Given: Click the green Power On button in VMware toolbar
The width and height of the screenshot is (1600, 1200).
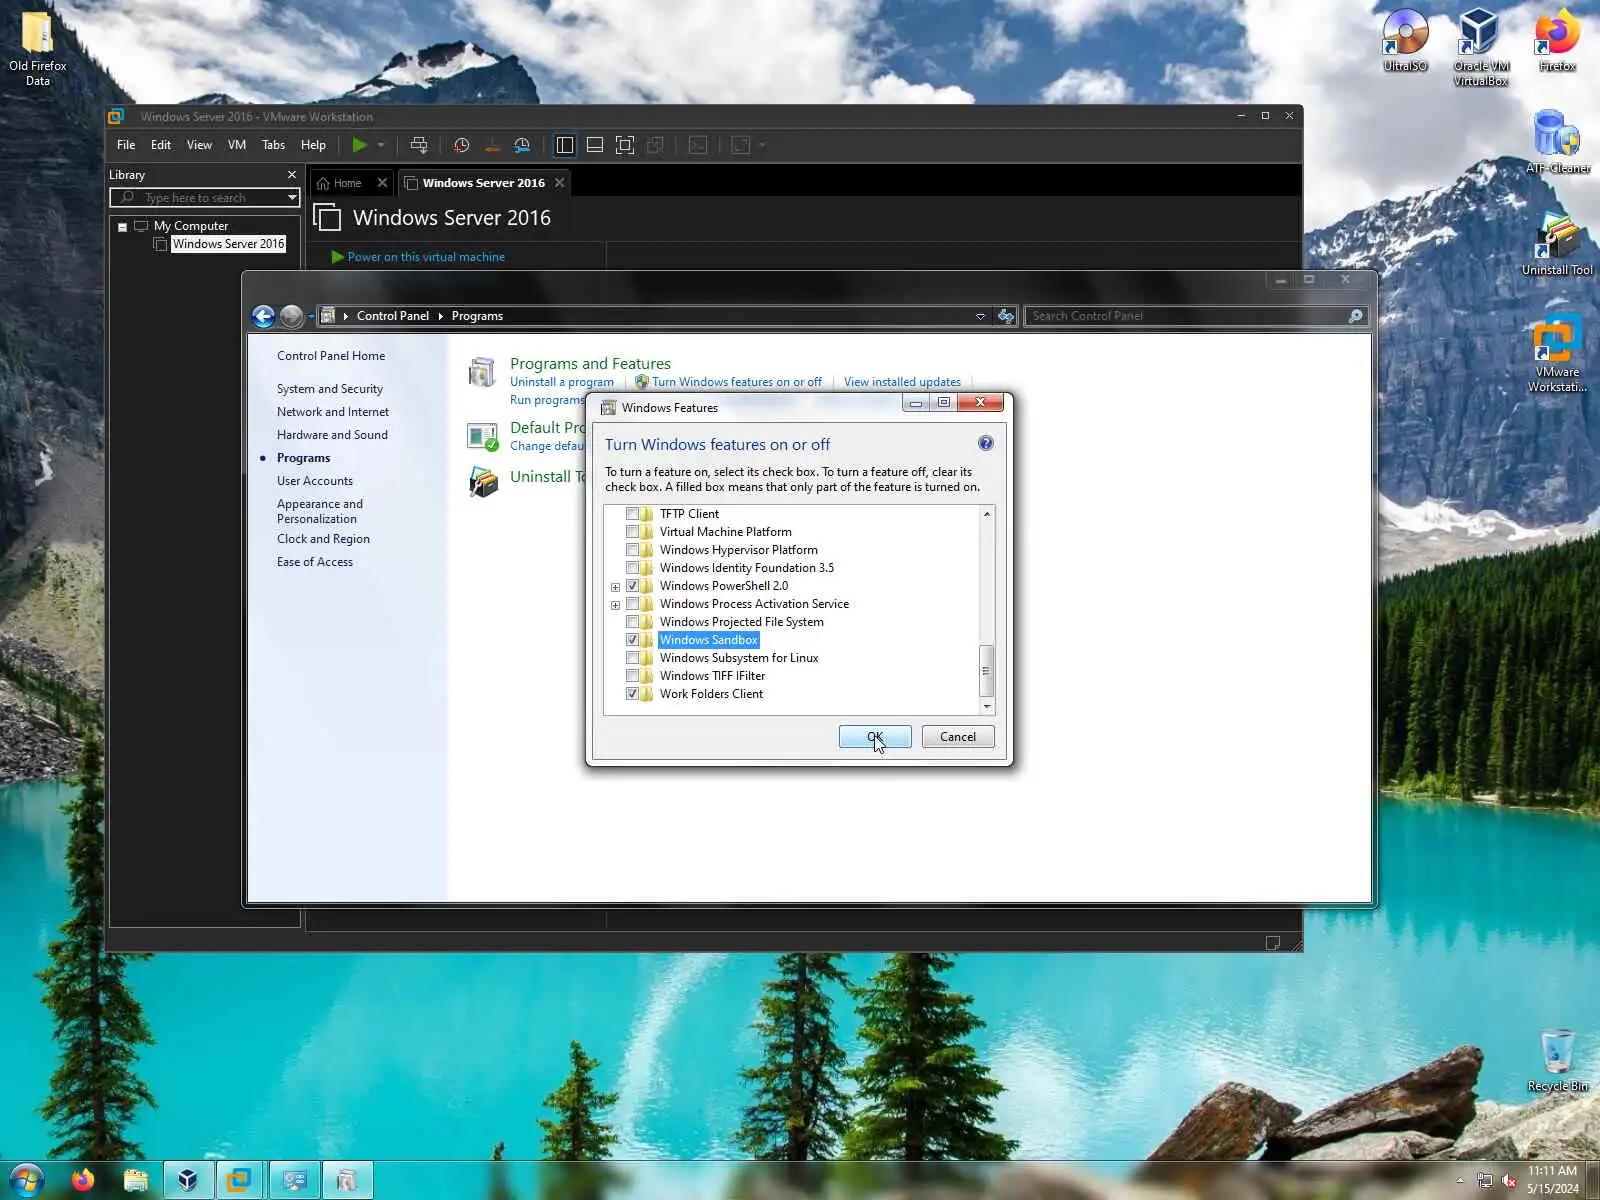Looking at the screenshot, I should click(360, 145).
